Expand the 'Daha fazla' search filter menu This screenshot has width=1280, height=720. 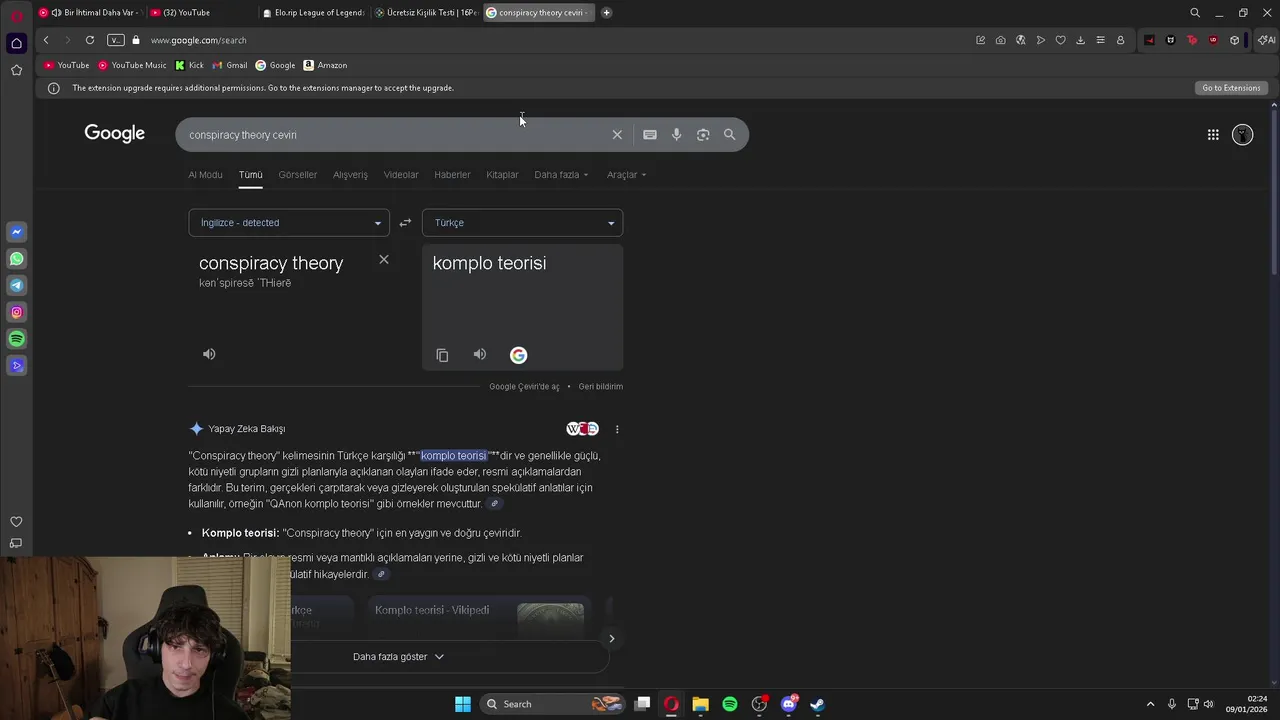pos(561,175)
